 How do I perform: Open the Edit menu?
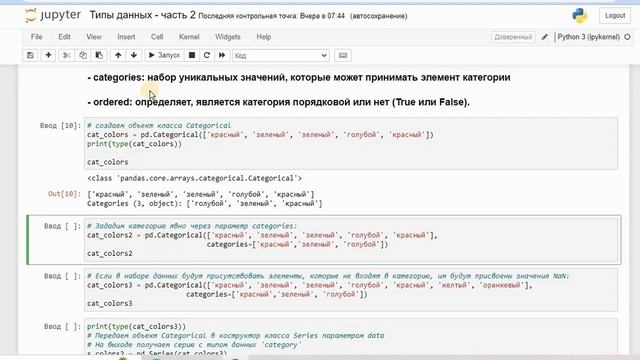click(64, 37)
